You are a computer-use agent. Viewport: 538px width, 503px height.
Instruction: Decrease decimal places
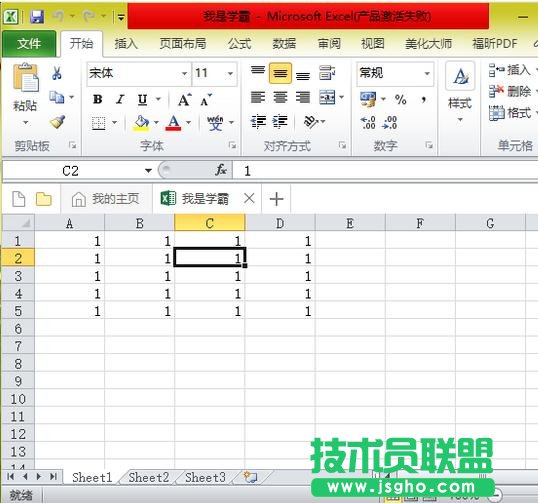click(390, 122)
